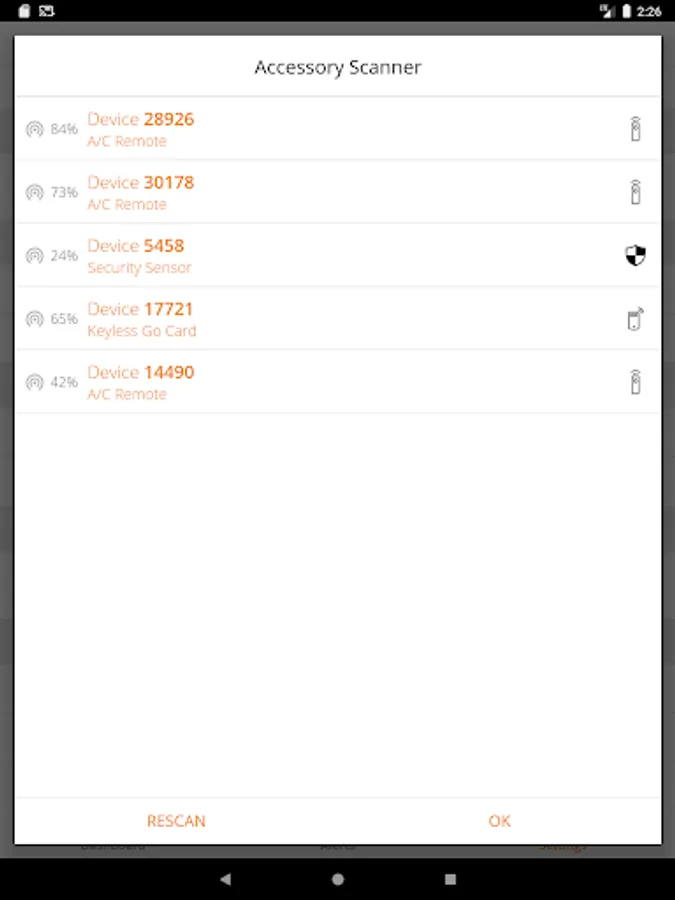Tap the signal icon showing 42%

click(x=34, y=382)
